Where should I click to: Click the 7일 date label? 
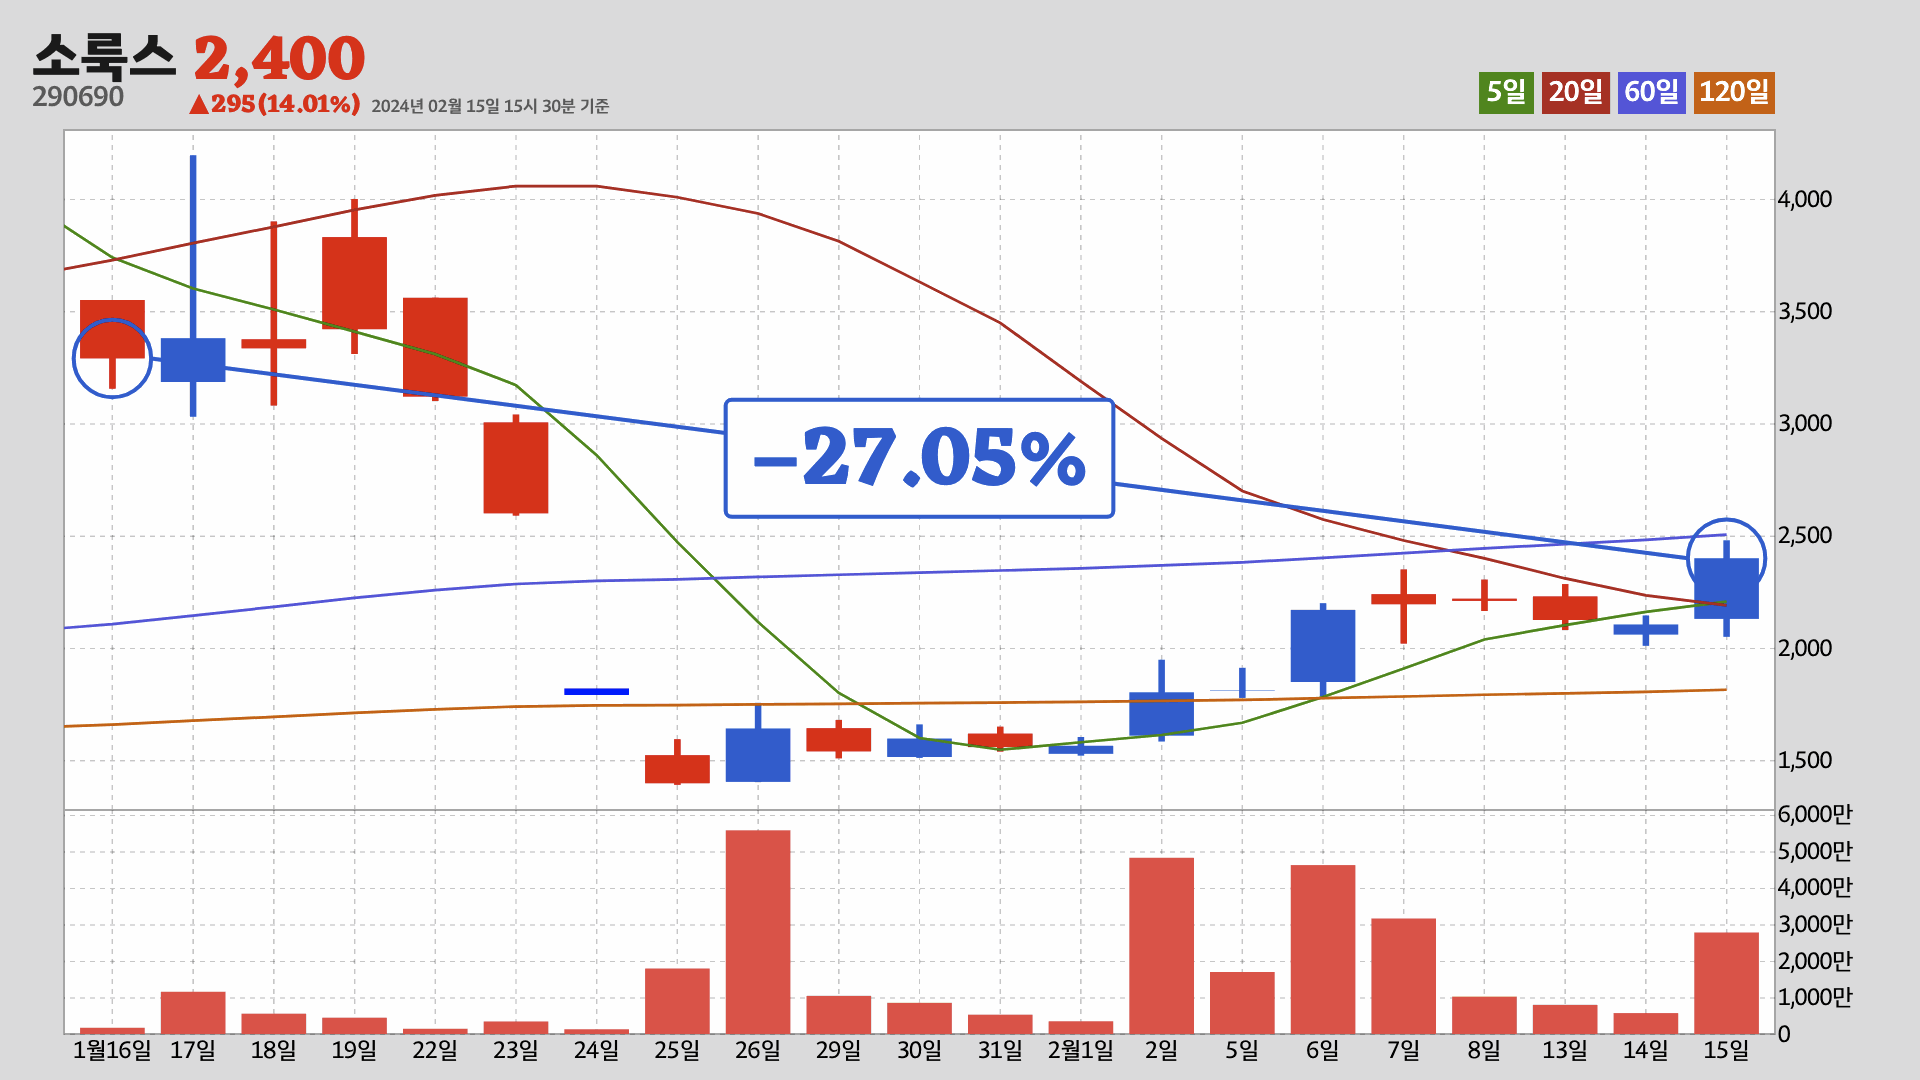(1403, 1051)
